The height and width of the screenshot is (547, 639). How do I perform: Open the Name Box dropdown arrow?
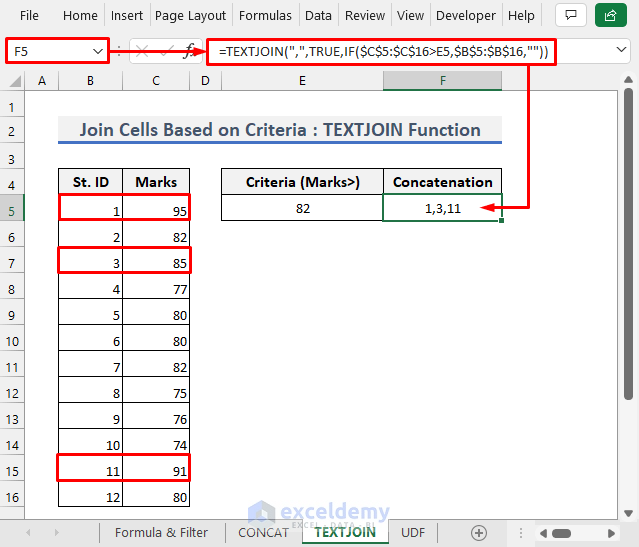[98, 51]
